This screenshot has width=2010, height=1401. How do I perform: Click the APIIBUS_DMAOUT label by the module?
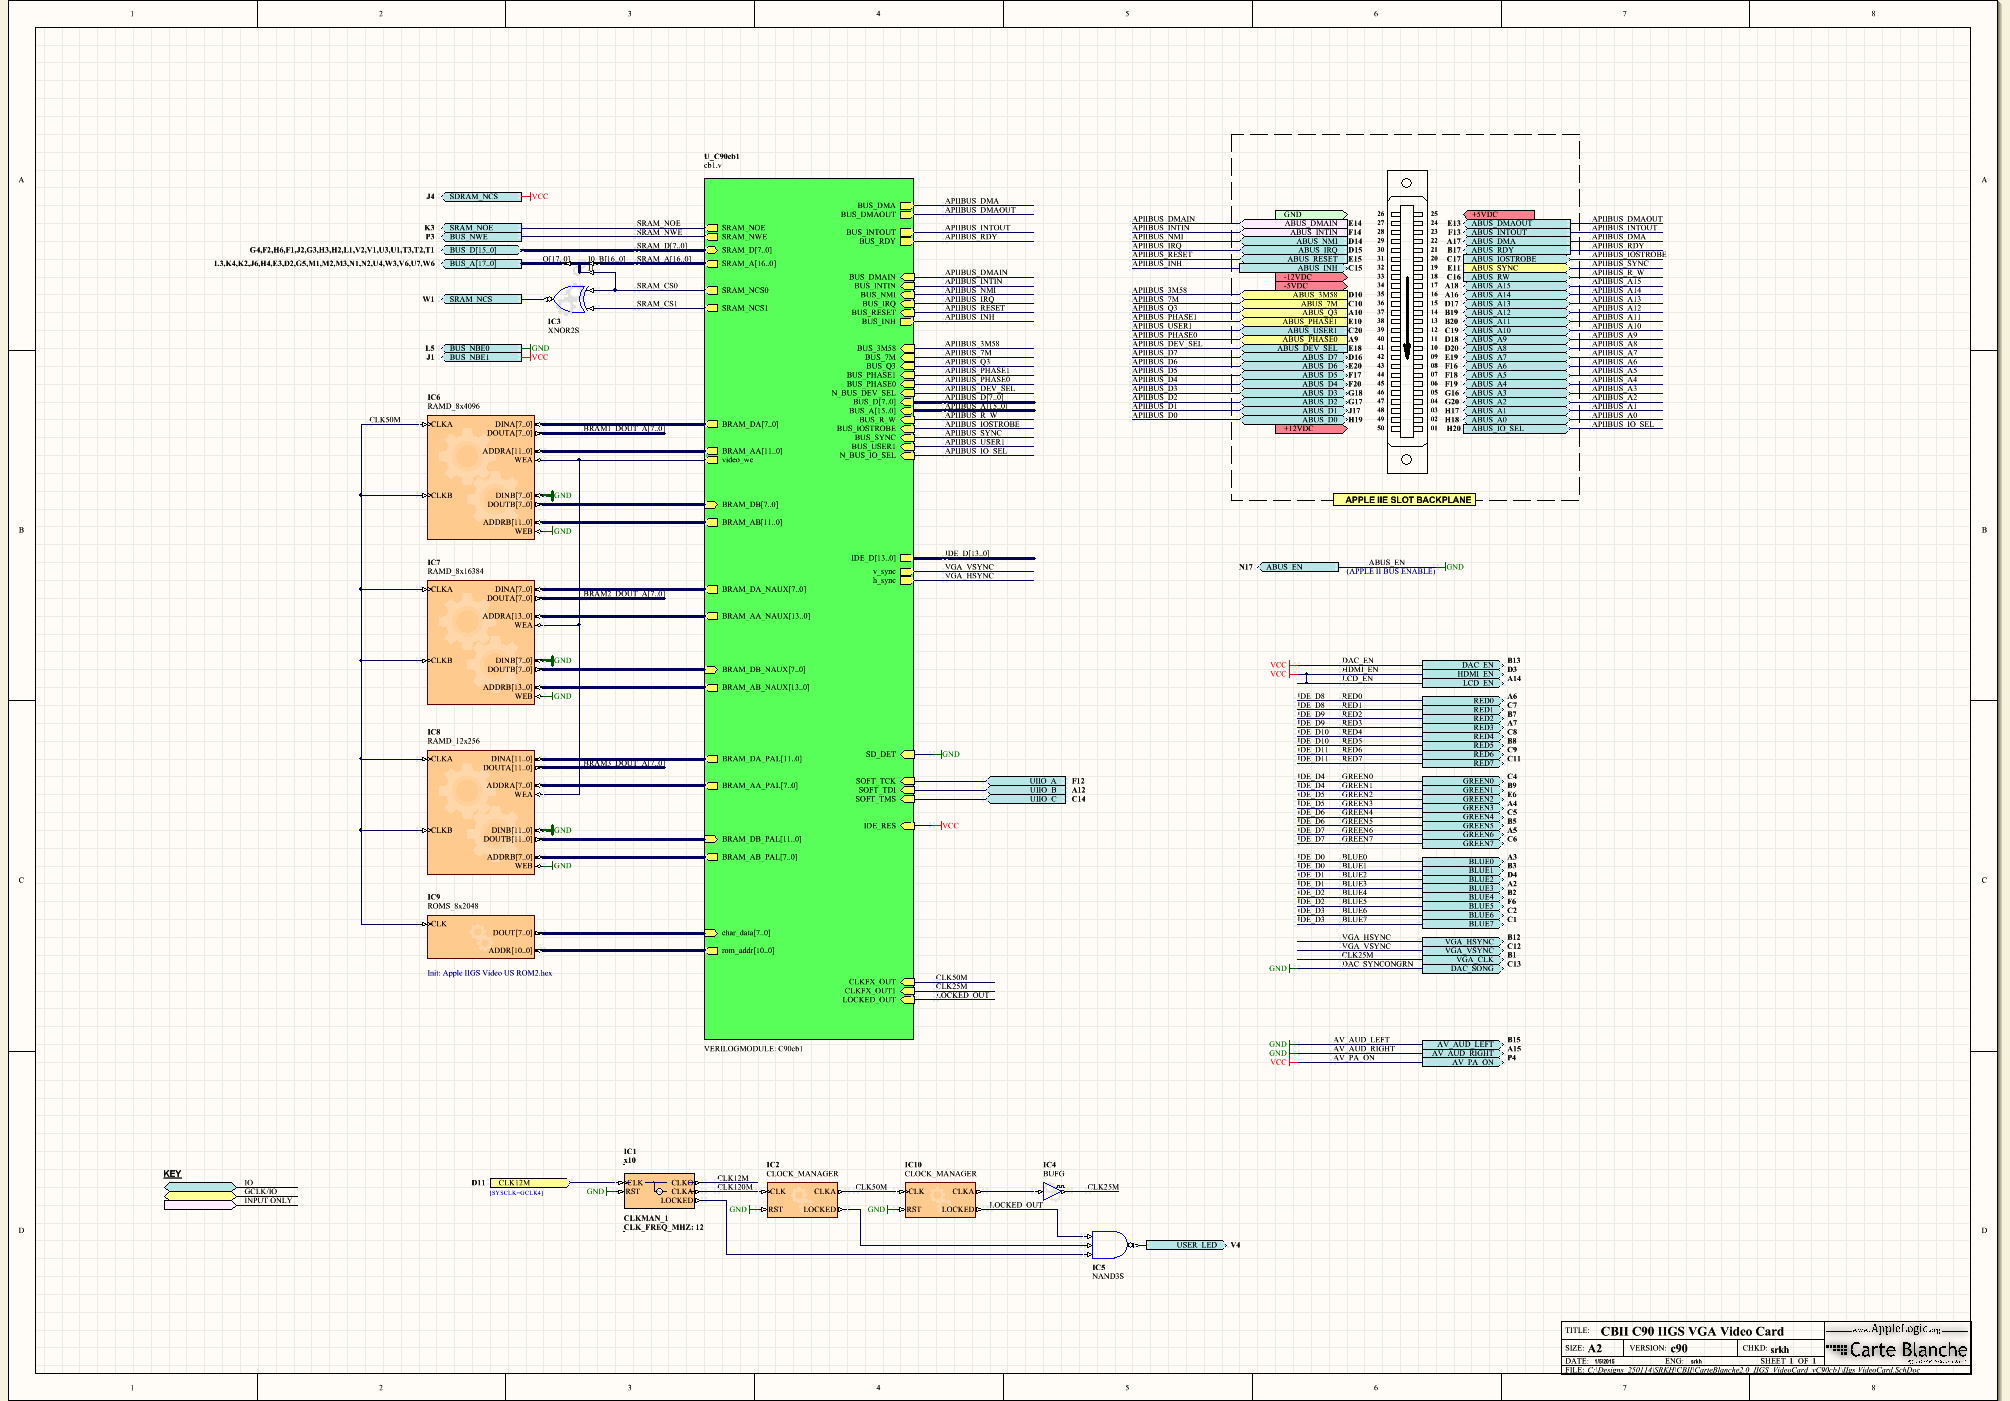[980, 210]
